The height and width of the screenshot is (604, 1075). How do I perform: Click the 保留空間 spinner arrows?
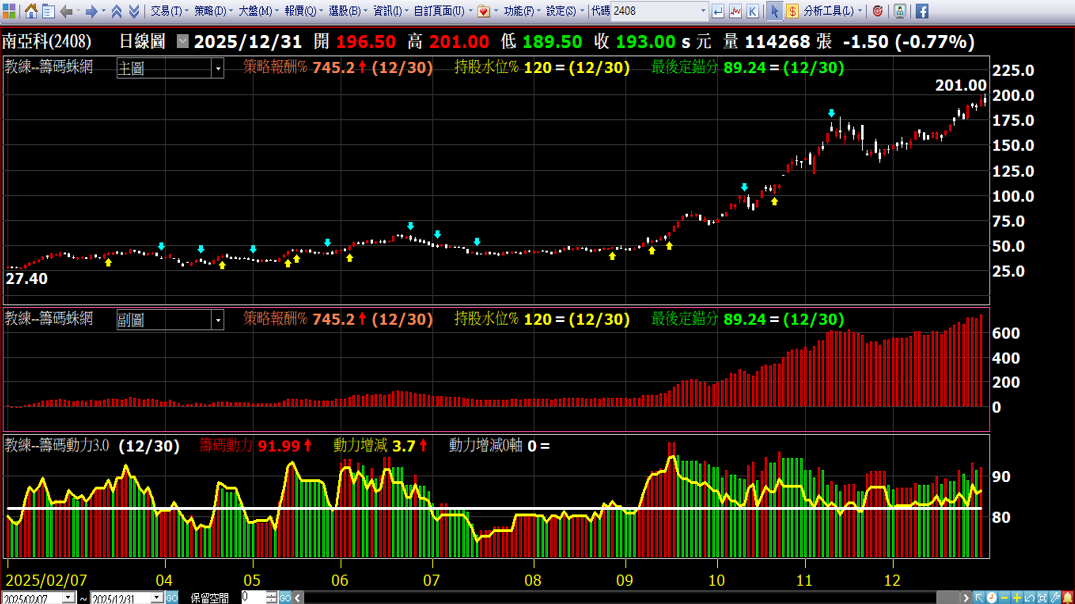tap(271, 598)
